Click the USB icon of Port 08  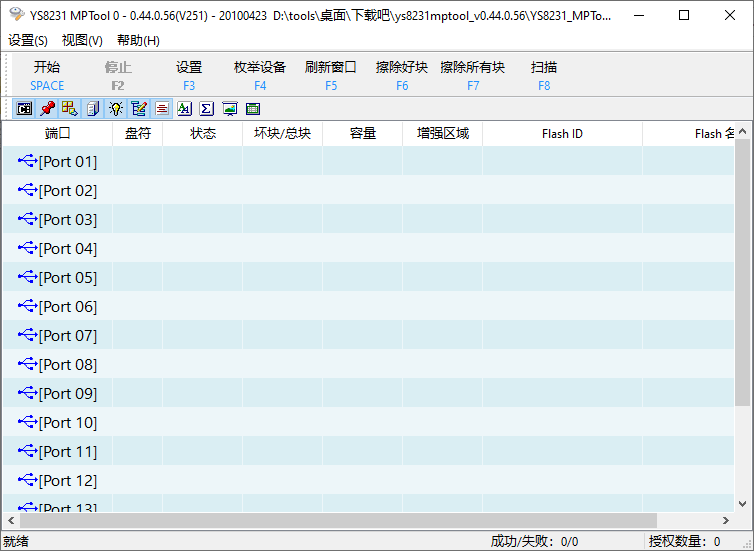[28, 363]
